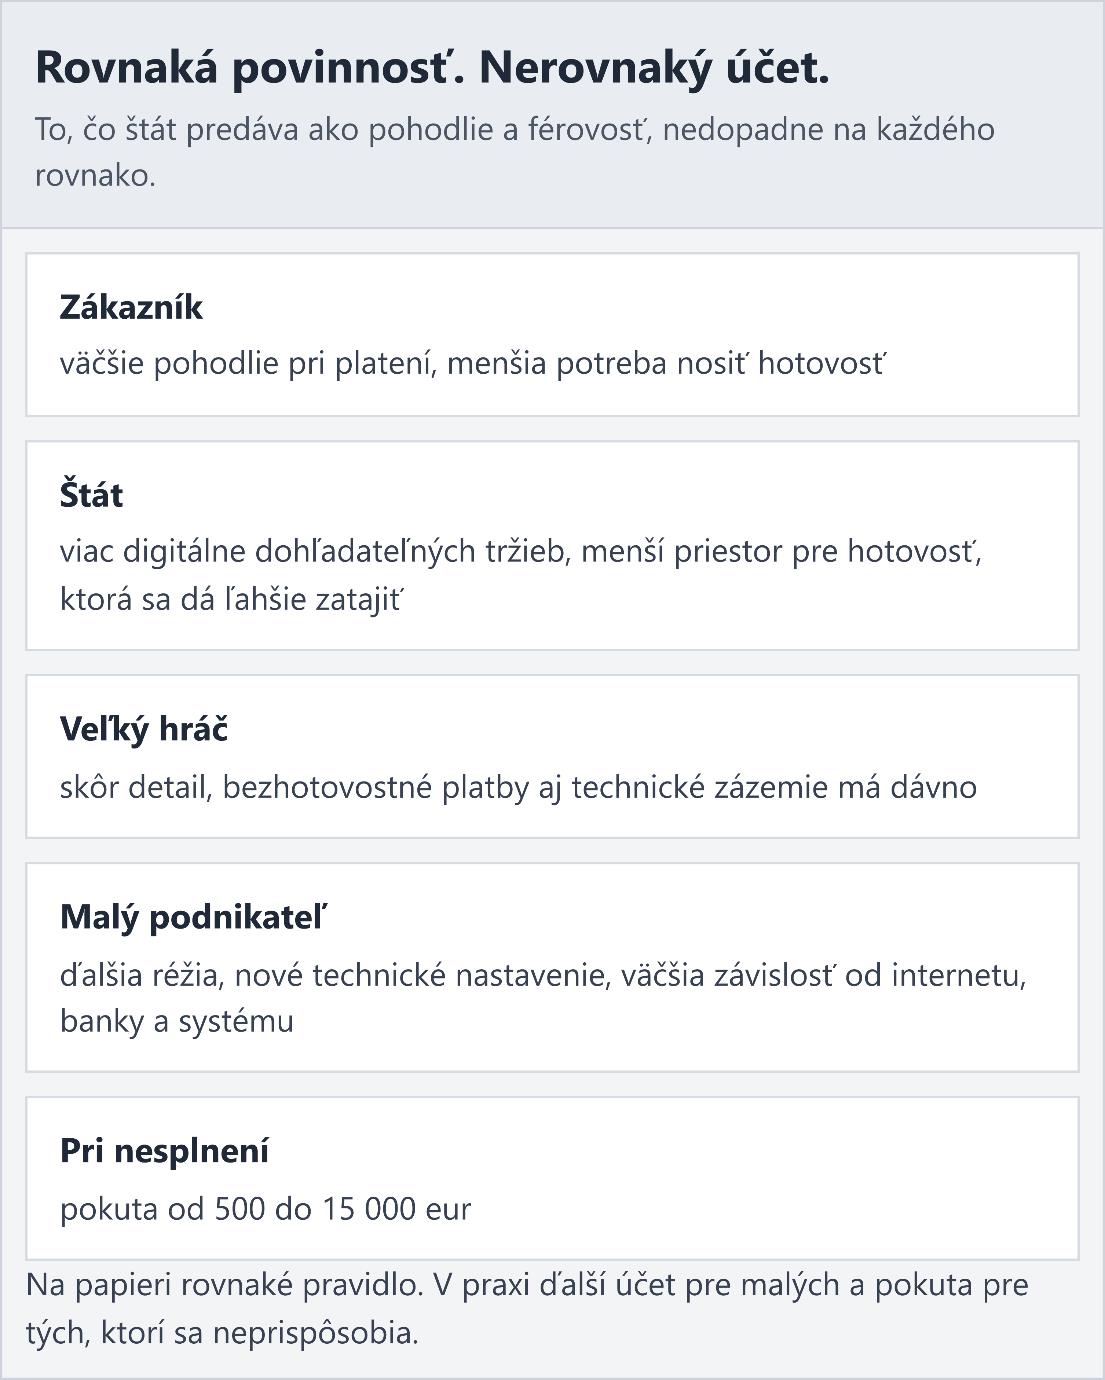This screenshot has height=1380, width=1105.
Task: Click the text 'väčšie pohodlie pri platení'
Action: point(245,363)
